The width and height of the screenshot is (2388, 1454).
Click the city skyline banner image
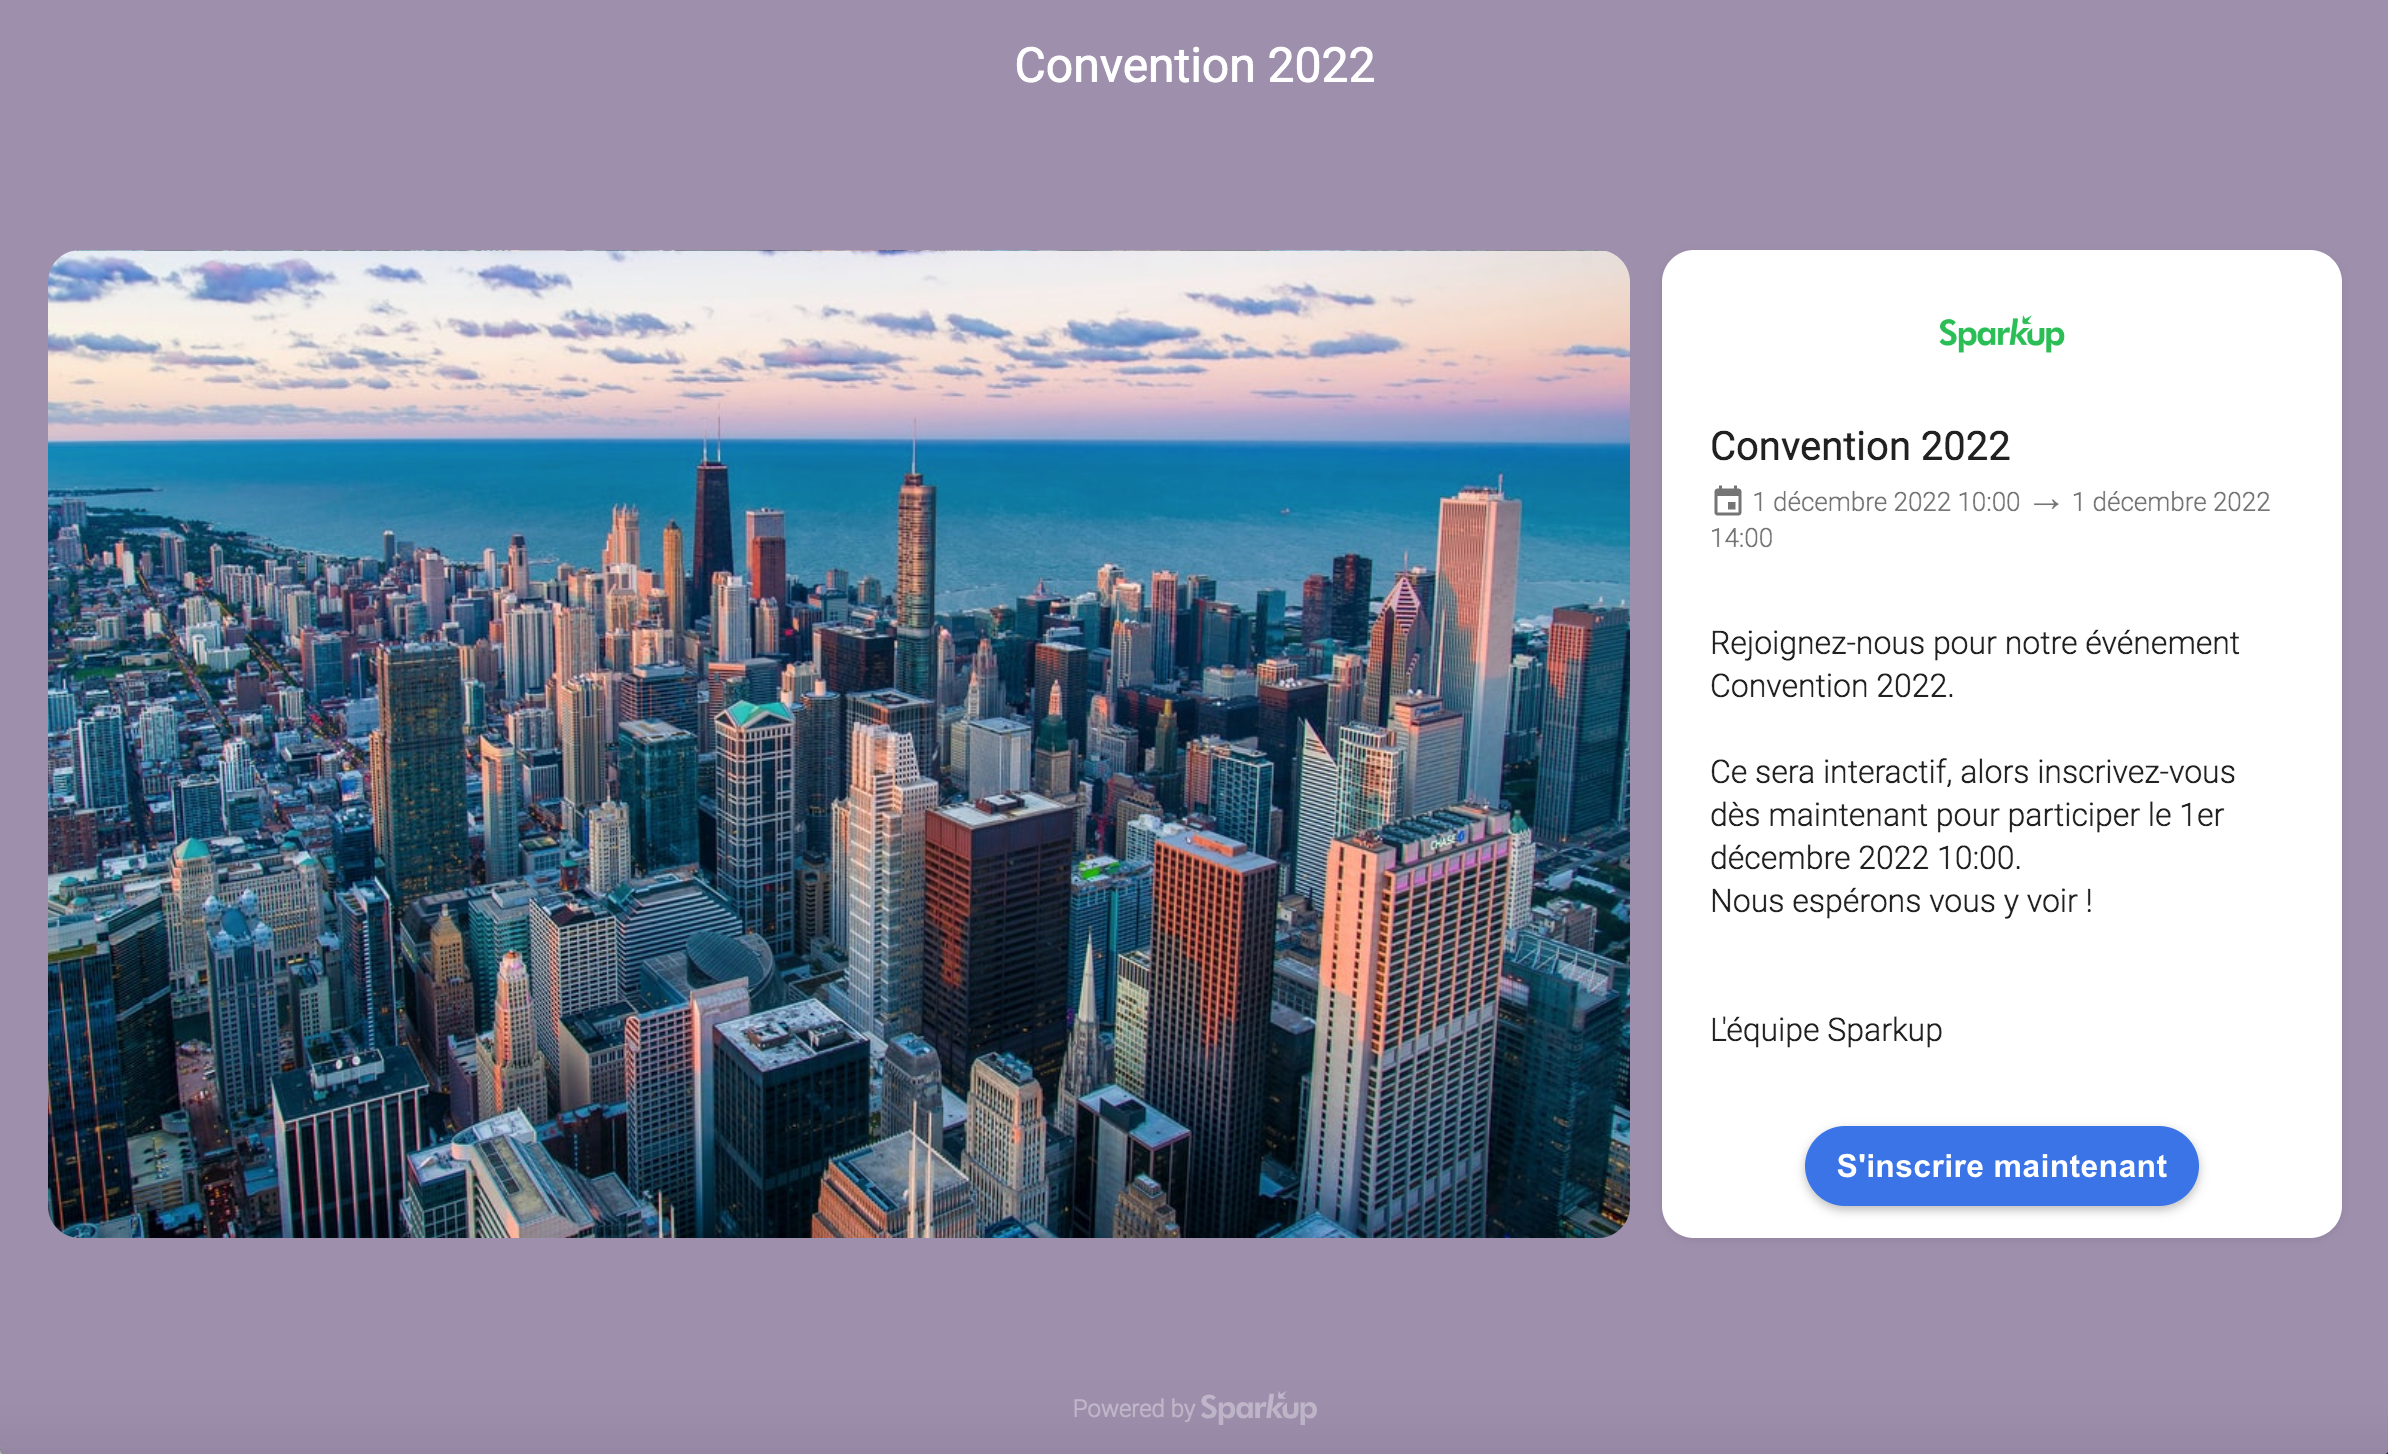click(x=838, y=743)
